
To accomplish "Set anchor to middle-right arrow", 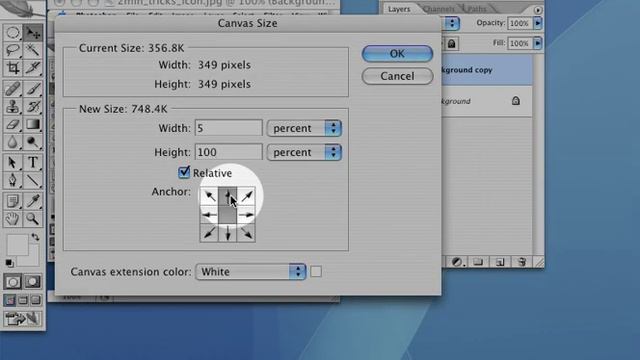I will tap(246, 215).
